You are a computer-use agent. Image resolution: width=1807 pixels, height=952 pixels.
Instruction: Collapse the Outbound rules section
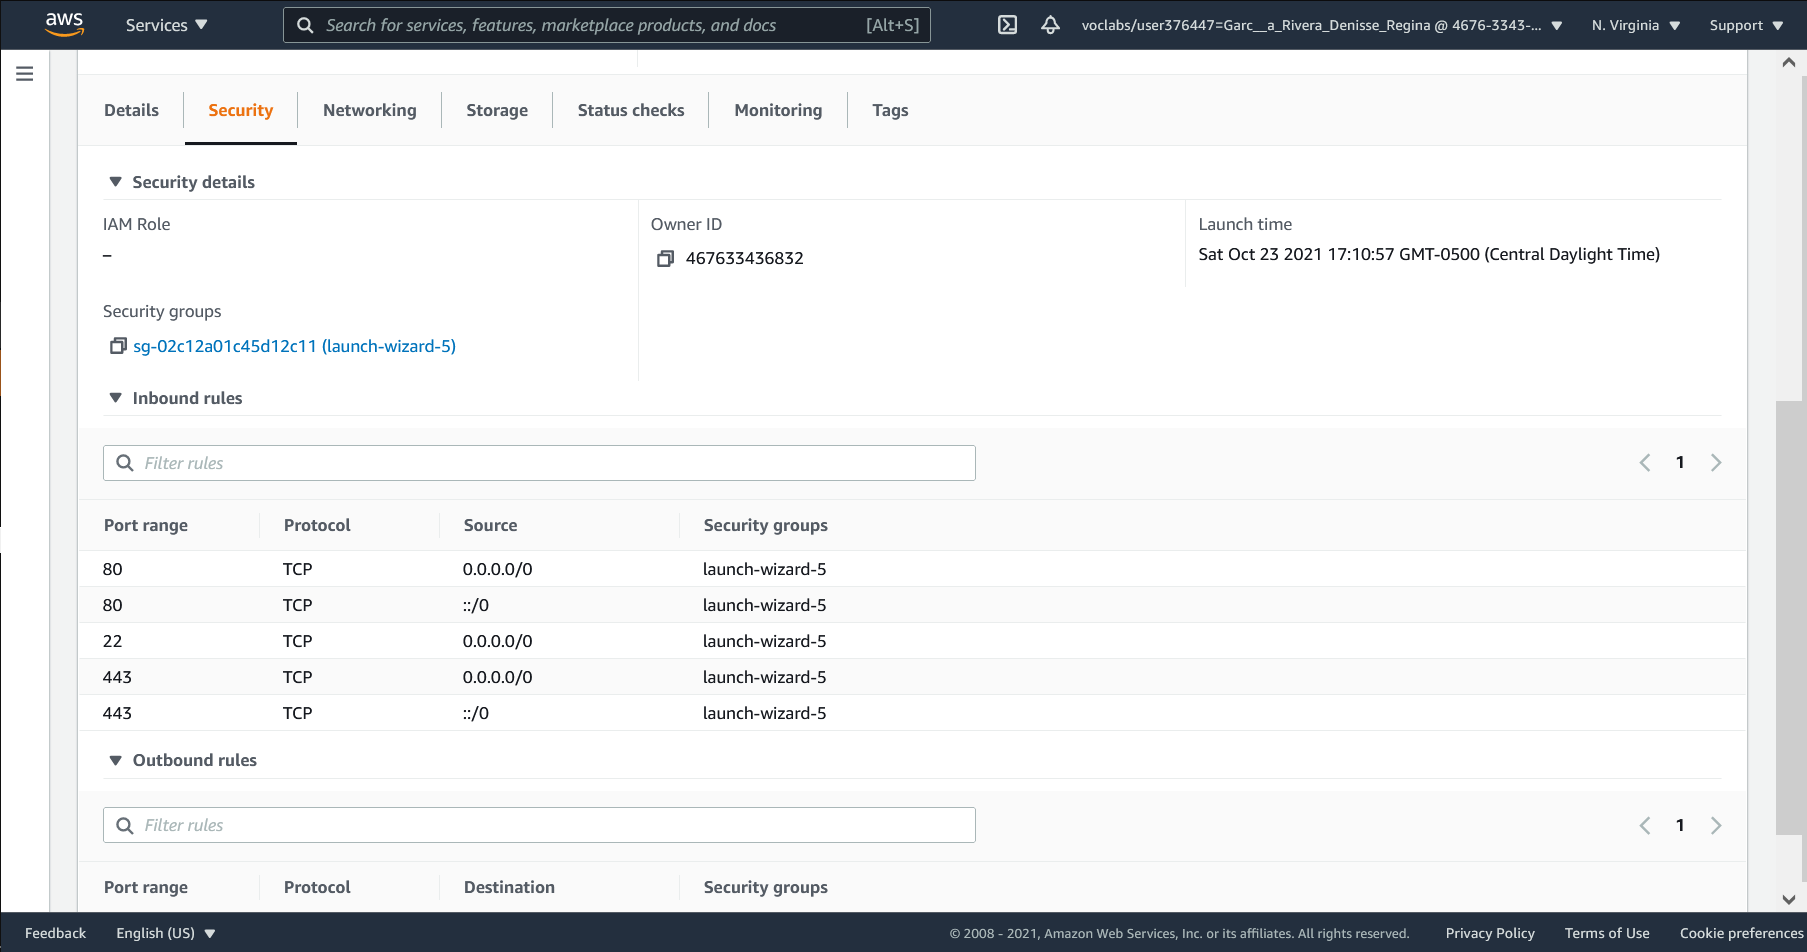(x=115, y=759)
